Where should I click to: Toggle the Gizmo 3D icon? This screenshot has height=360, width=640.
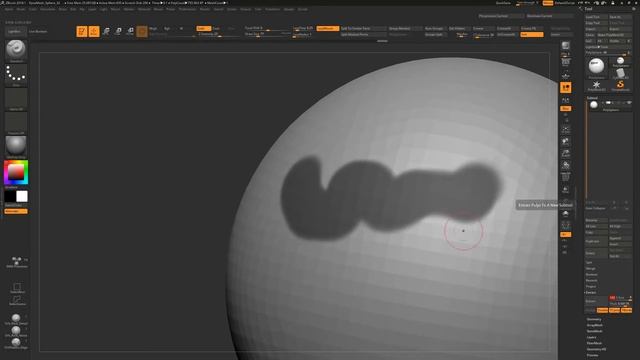[x=142, y=31]
